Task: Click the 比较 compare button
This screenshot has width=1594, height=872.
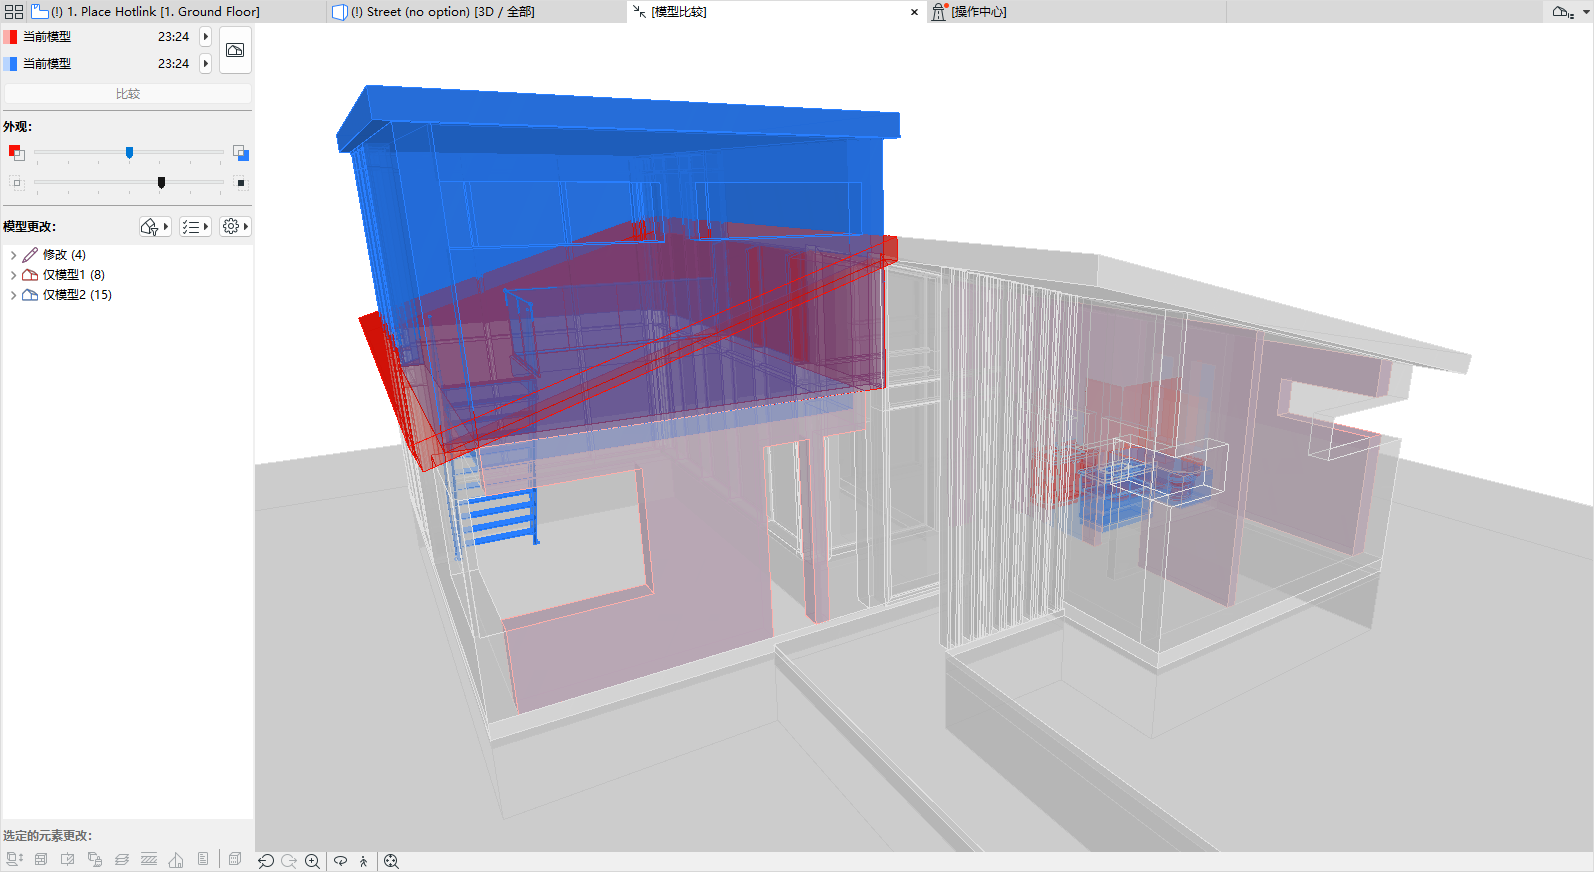Action: point(128,94)
